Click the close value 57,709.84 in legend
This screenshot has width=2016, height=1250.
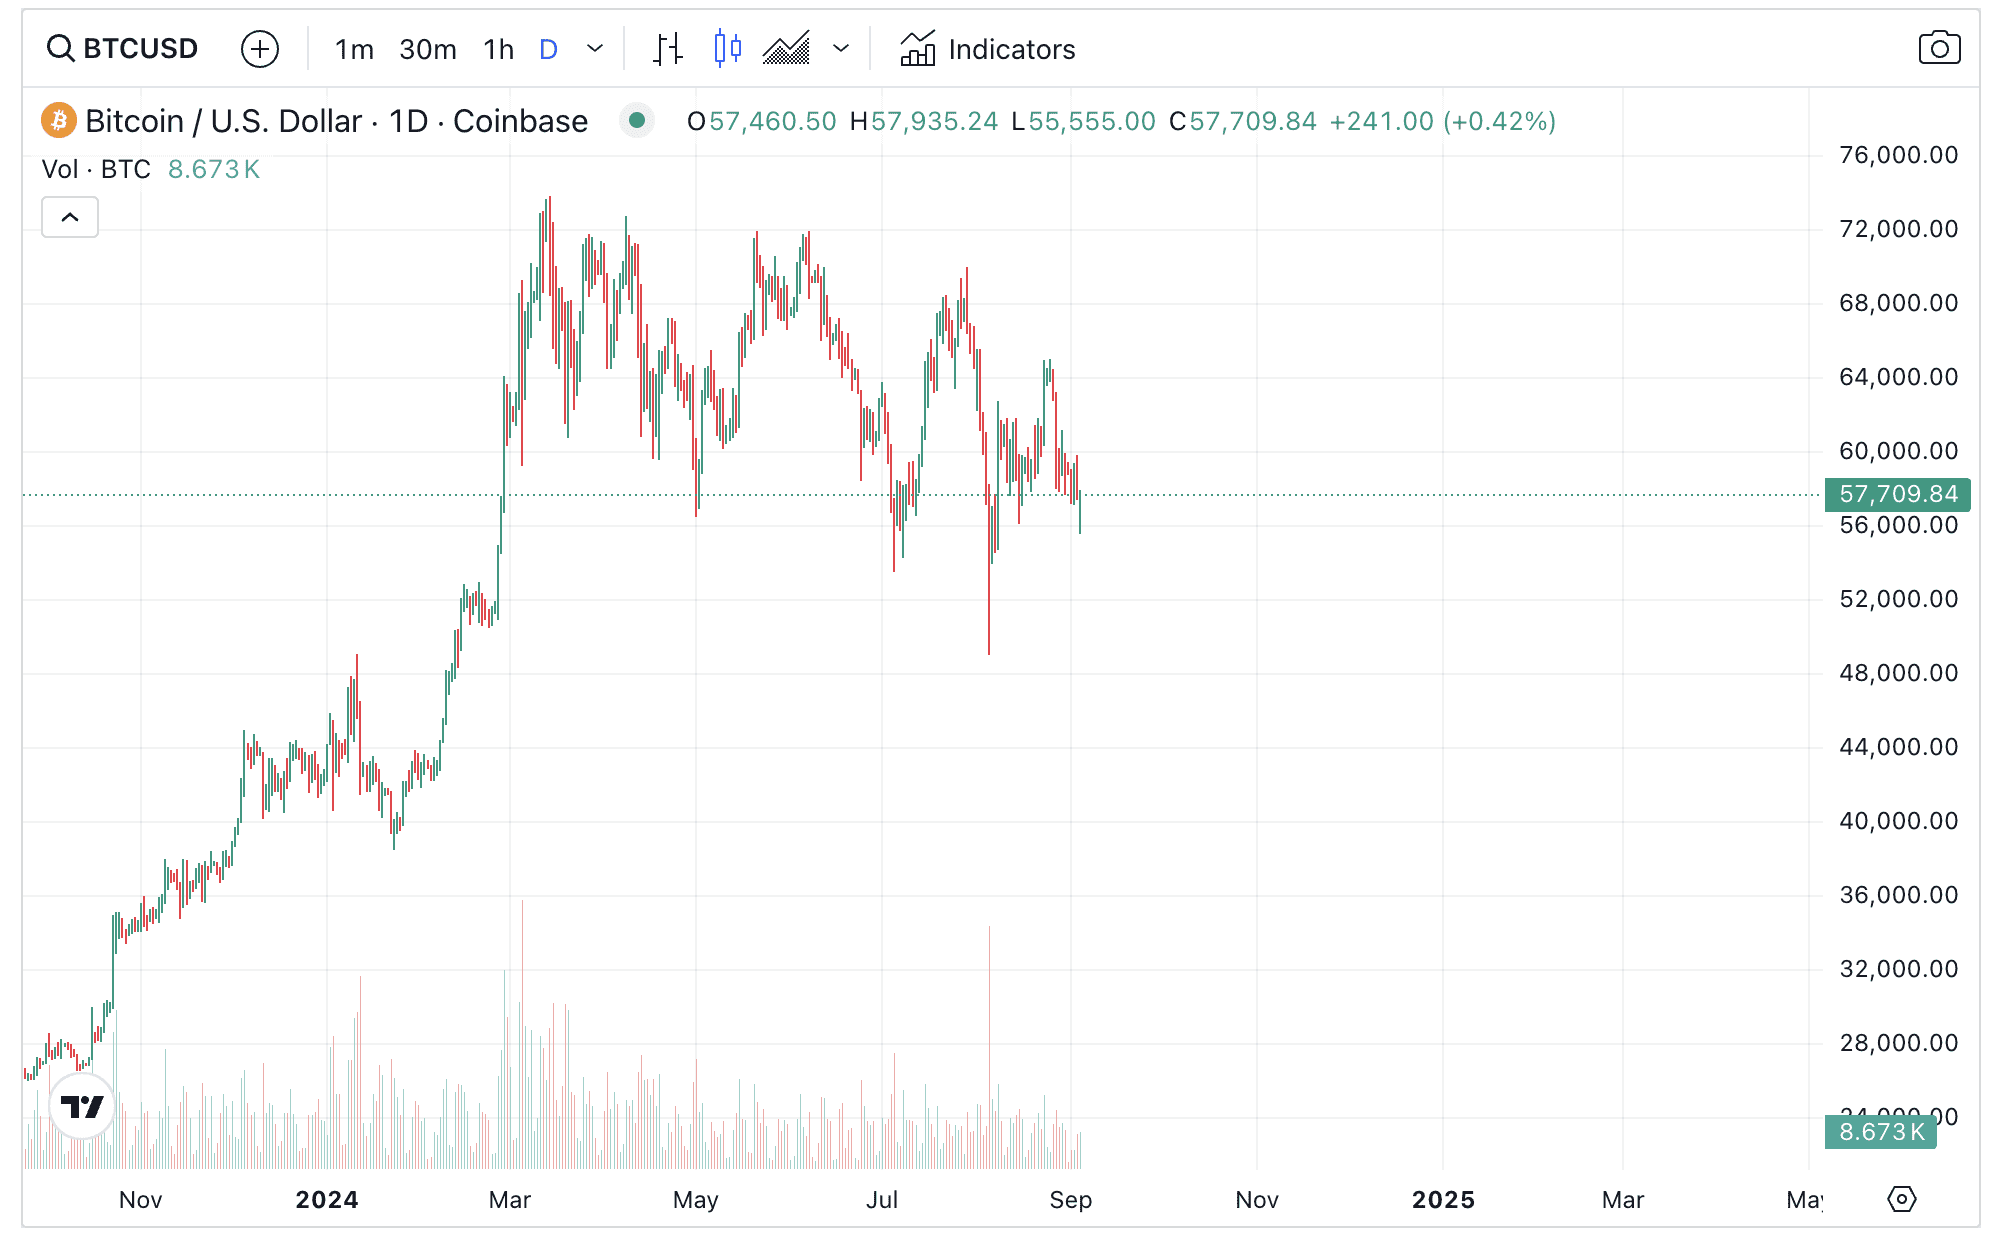[x=1253, y=121]
